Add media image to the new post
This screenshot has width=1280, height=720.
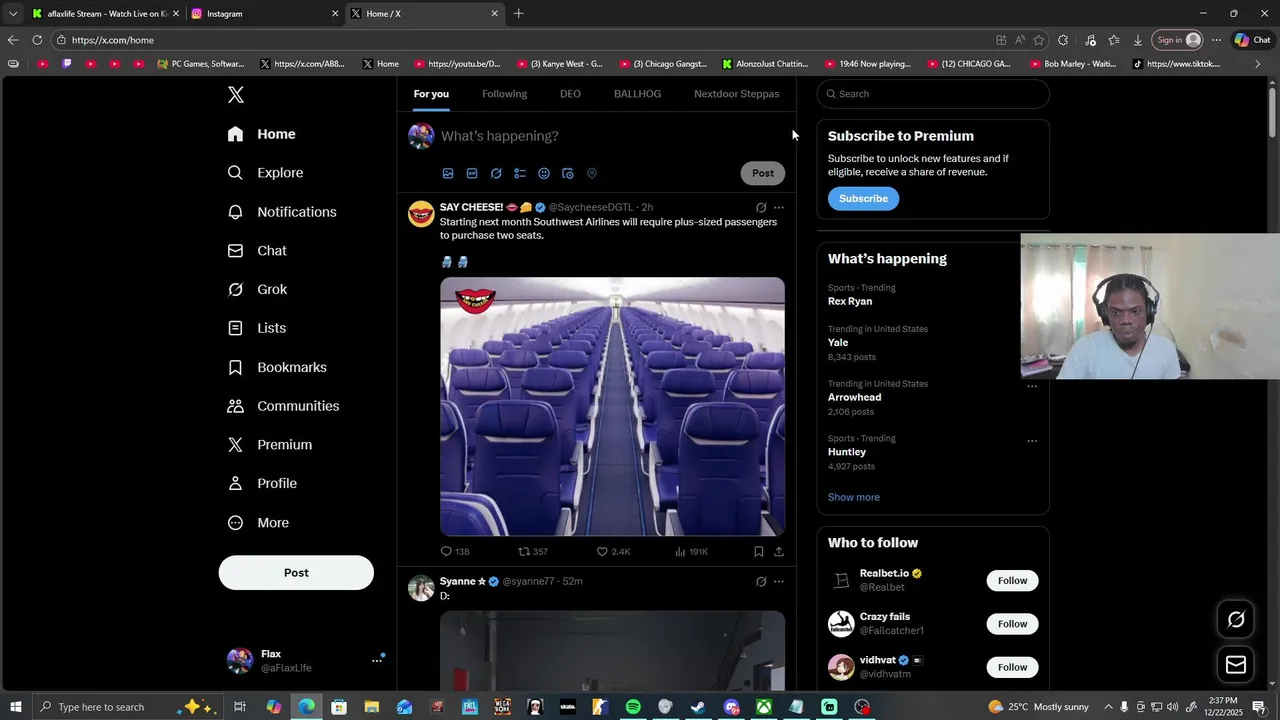click(x=448, y=173)
